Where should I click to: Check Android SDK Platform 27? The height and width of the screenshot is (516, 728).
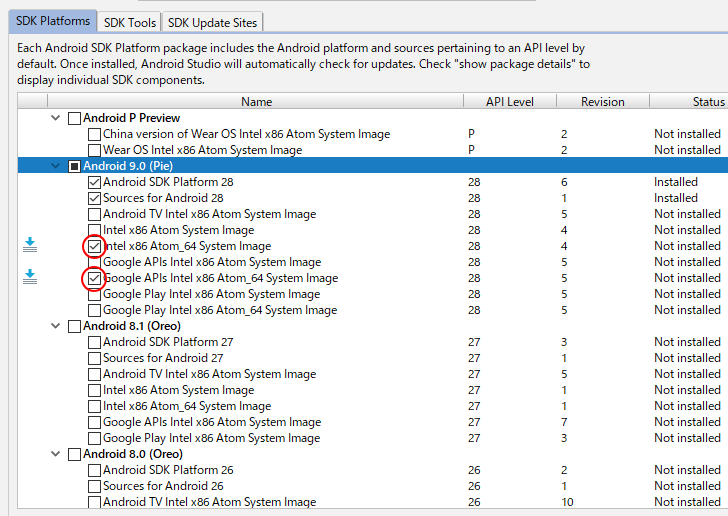click(94, 342)
